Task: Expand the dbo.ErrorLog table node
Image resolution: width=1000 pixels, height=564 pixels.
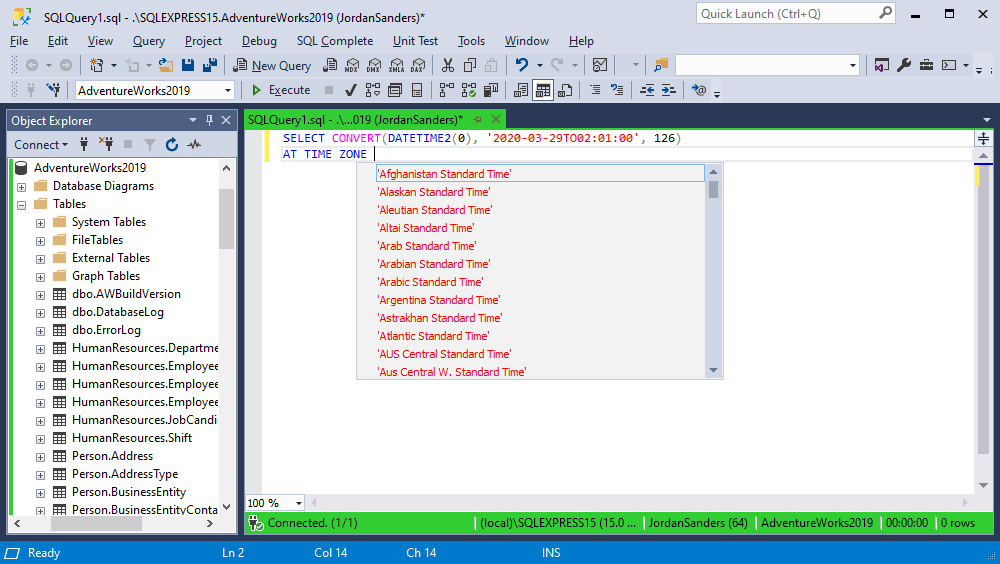Action: pyautogui.click(x=40, y=331)
